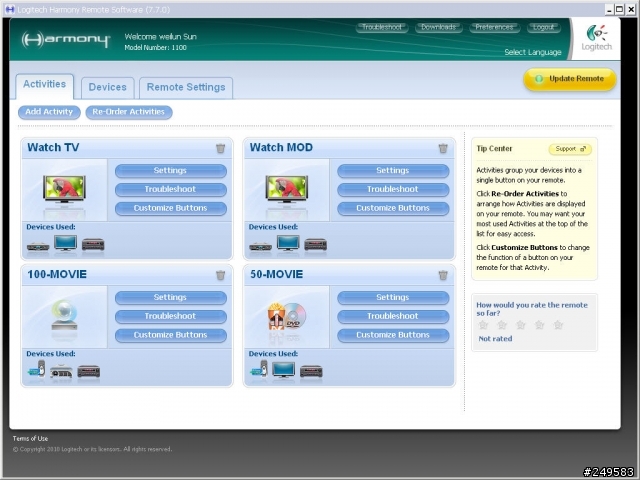Click the Update Remote button

[570, 79]
